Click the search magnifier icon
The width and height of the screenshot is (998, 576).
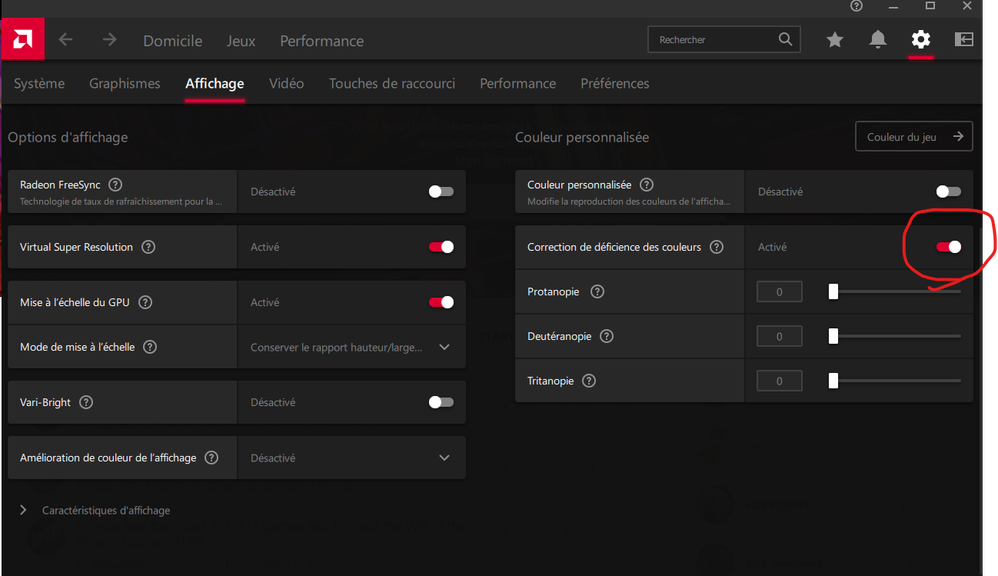[x=785, y=39]
